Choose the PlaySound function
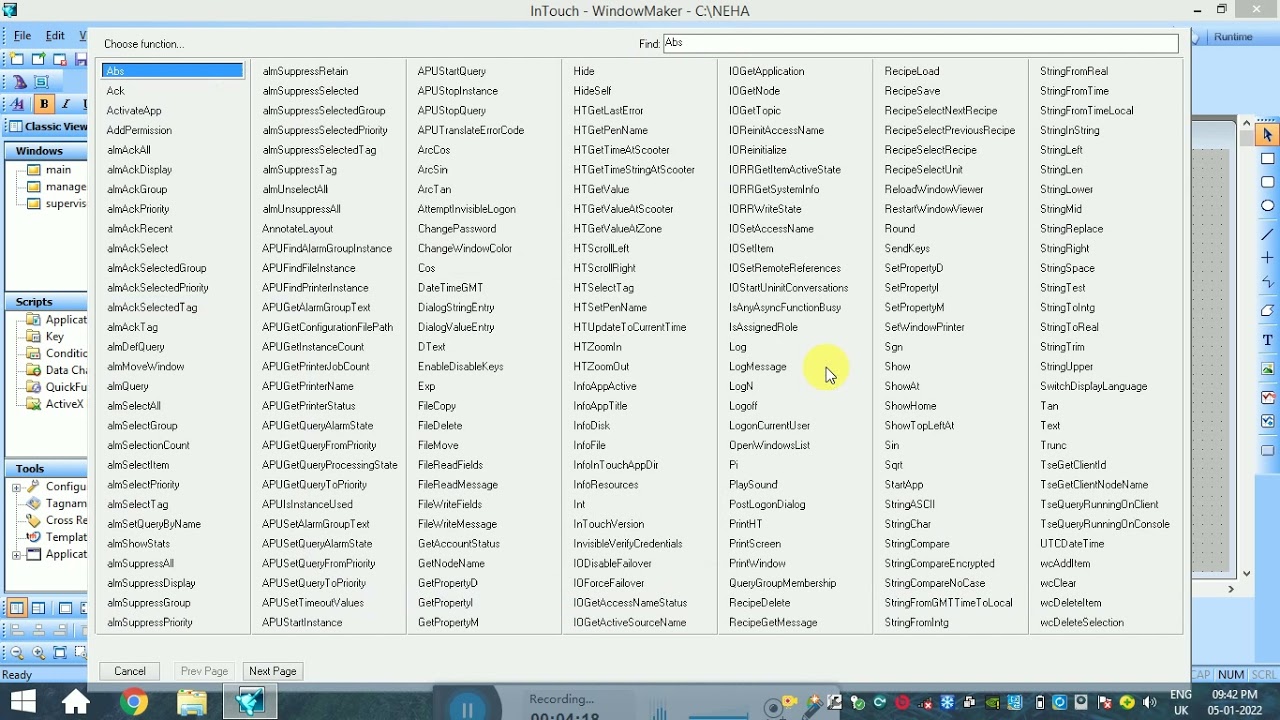 tap(753, 485)
